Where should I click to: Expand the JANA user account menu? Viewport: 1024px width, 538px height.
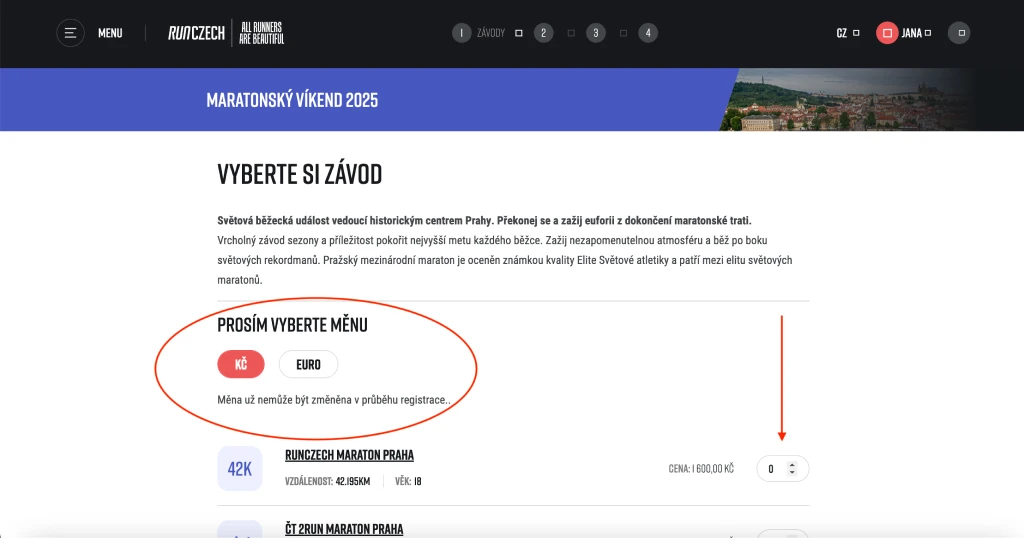pos(916,33)
